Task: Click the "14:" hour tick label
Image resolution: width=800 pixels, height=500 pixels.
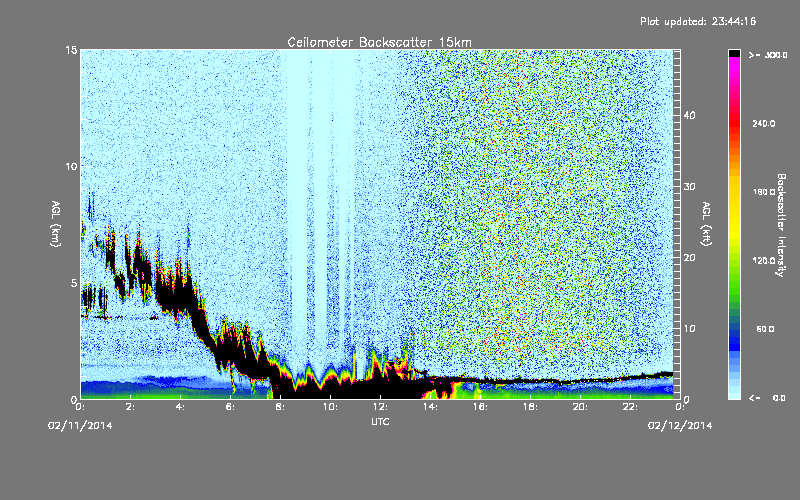Action: pos(430,407)
